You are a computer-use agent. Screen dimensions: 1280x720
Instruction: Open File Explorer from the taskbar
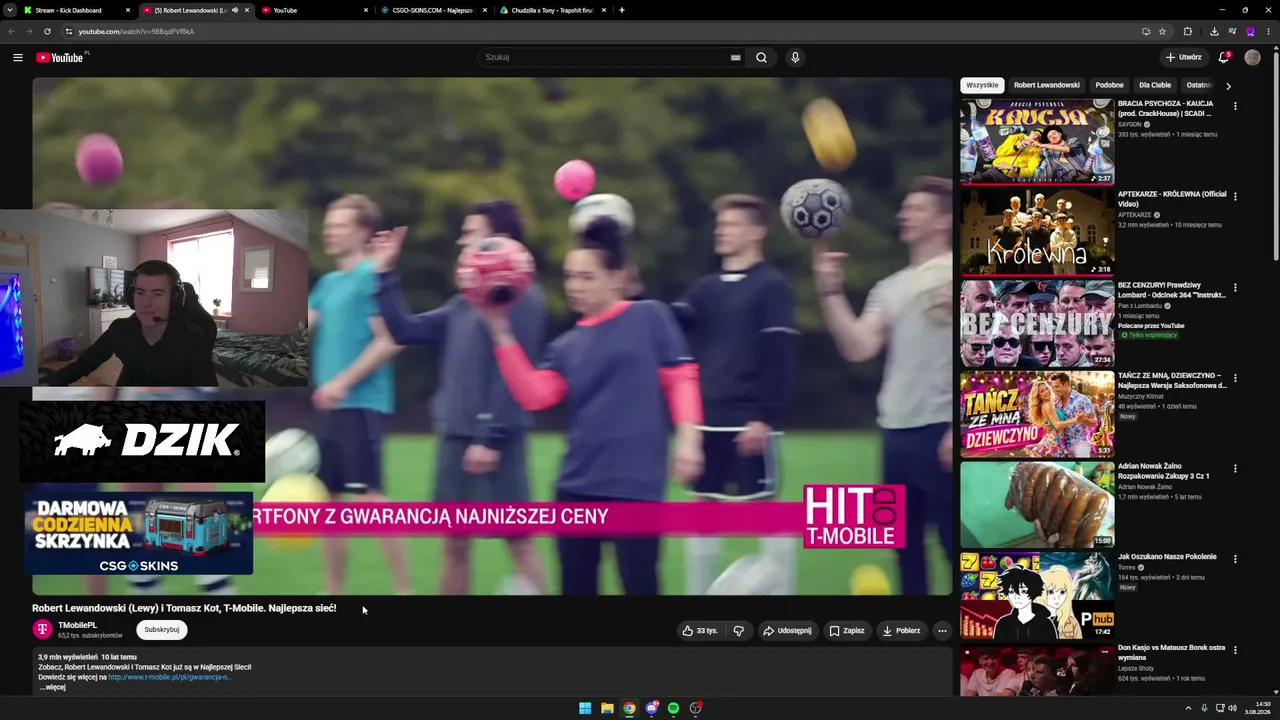[x=607, y=708]
